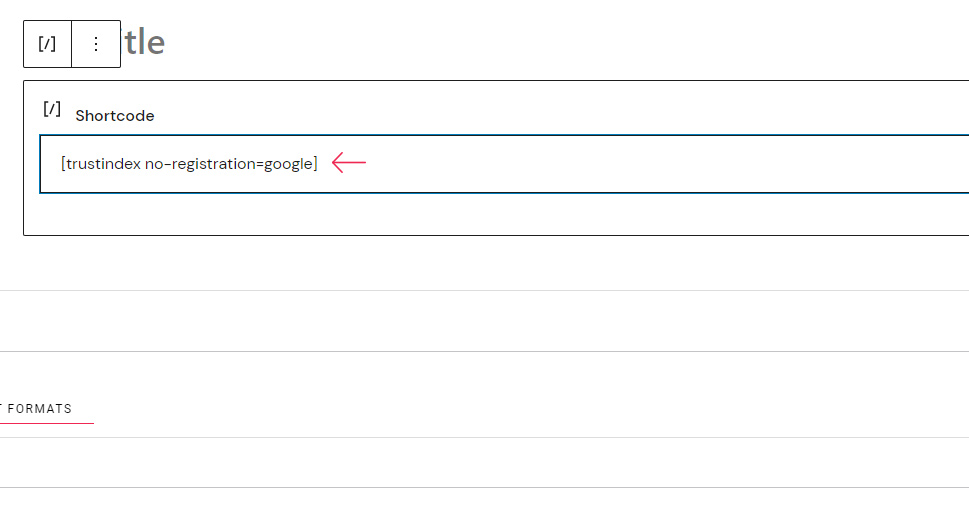Click the red underline below FORMATS tab
The height and width of the screenshot is (518, 969).
[x=47, y=423]
